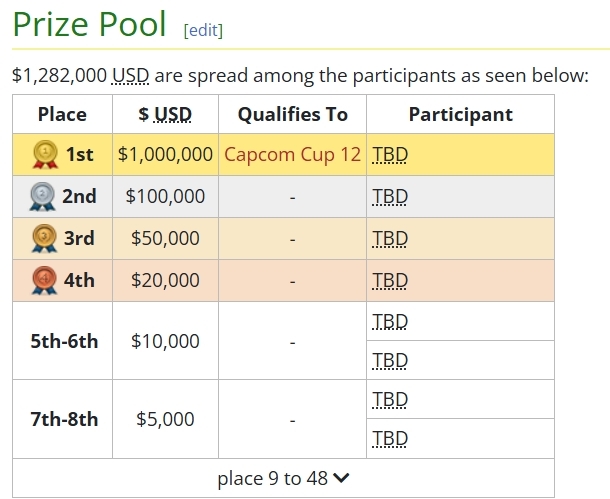610x499 pixels.
Task: Click the USD abbreviation in the summary sentence
Action: (x=131, y=75)
